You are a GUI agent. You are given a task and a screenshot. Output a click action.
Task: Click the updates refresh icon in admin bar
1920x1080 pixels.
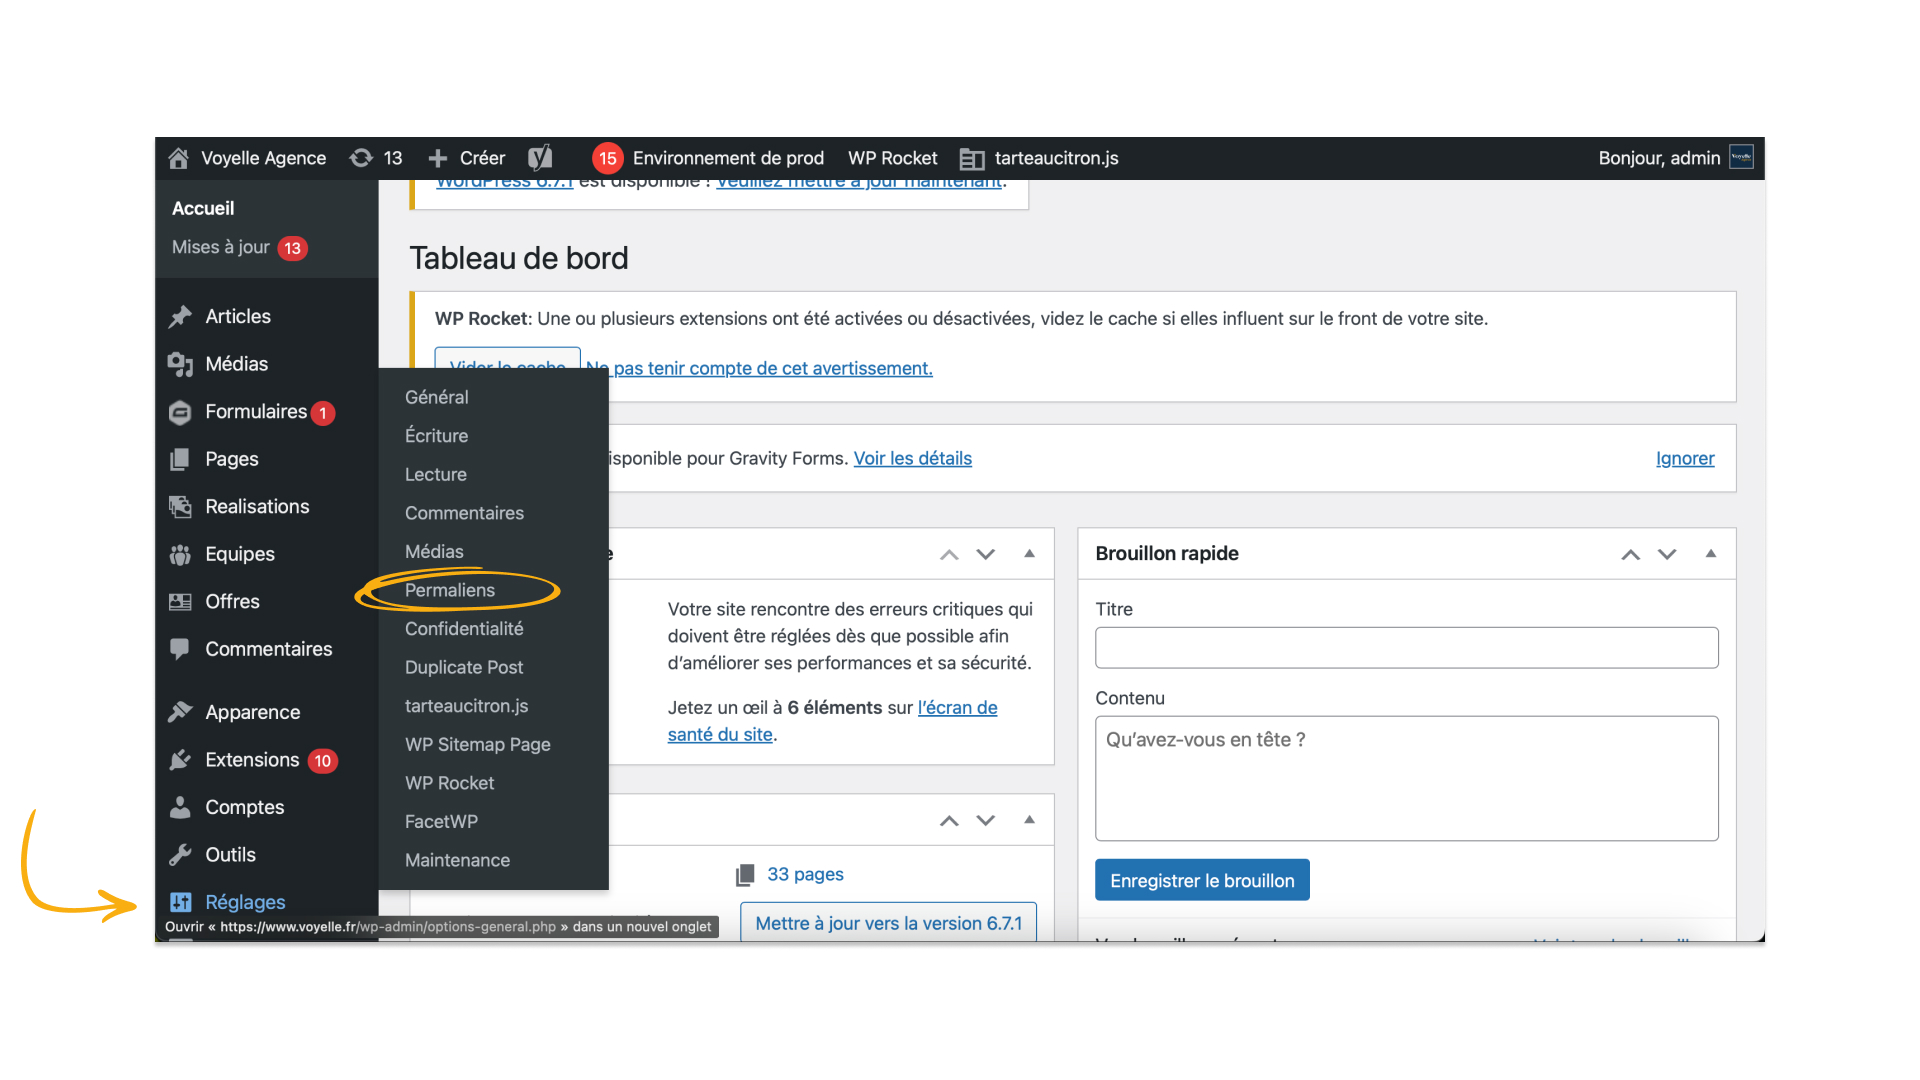(x=361, y=158)
